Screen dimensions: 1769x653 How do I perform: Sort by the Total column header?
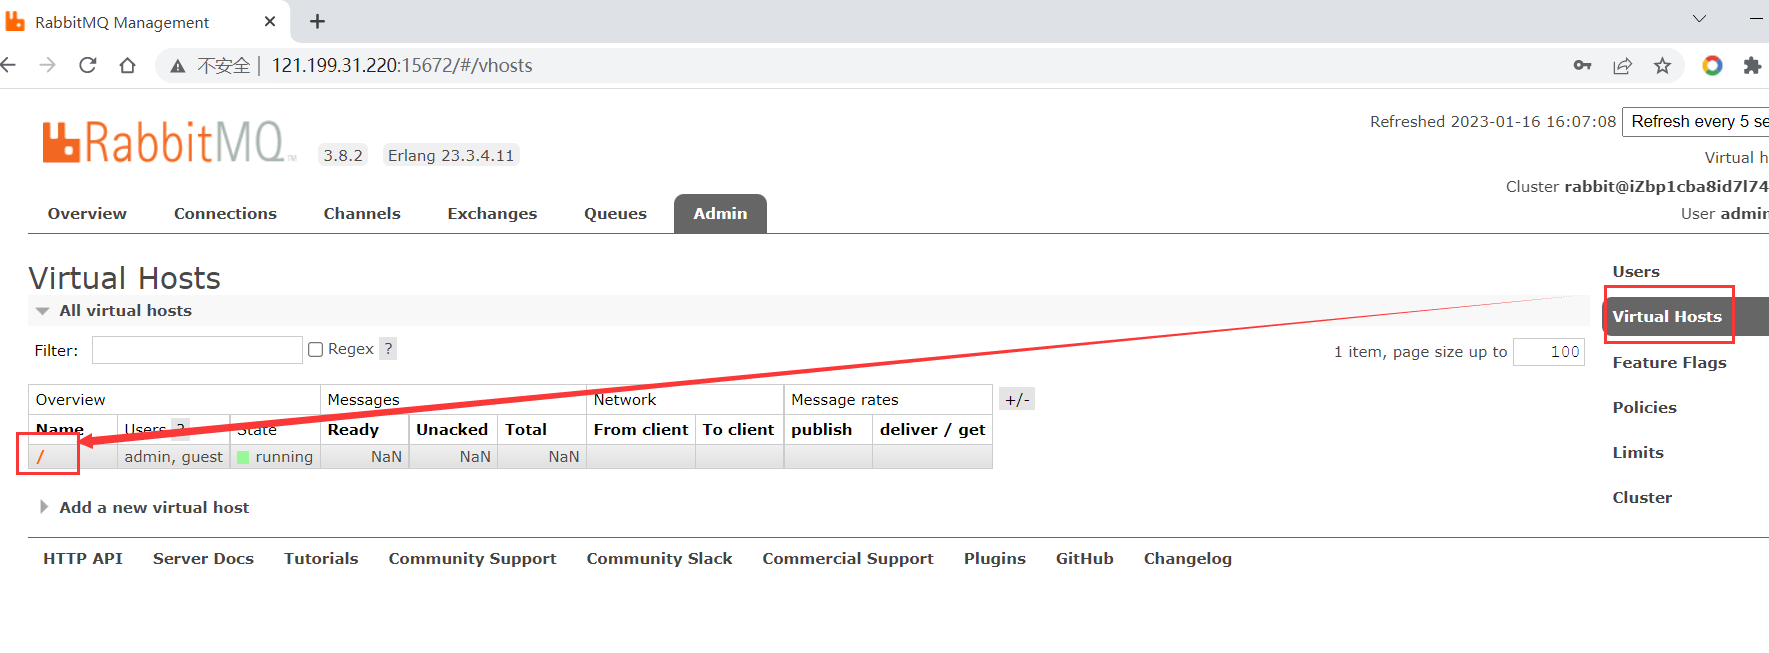click(x=526, y=429)
